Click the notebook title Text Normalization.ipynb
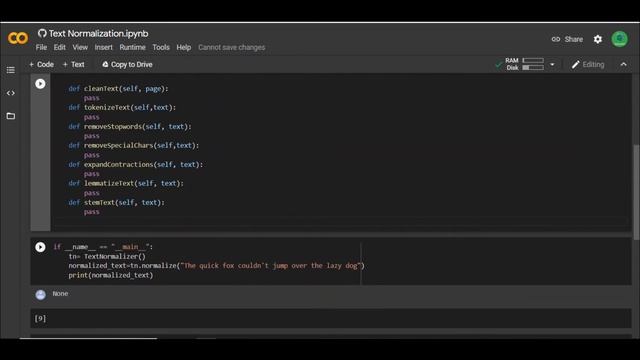The image size is (640, 360). click(x=98, y=33)
